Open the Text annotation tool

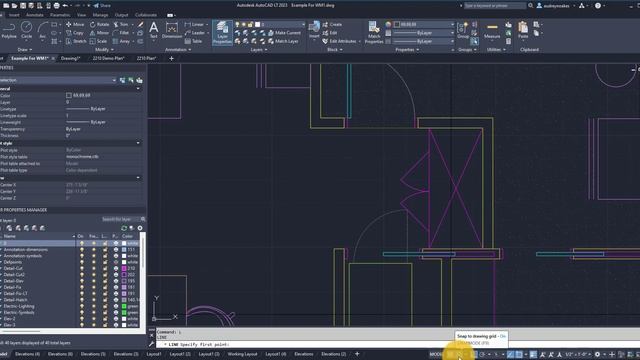pyautogui.click(x=153, y=30)
